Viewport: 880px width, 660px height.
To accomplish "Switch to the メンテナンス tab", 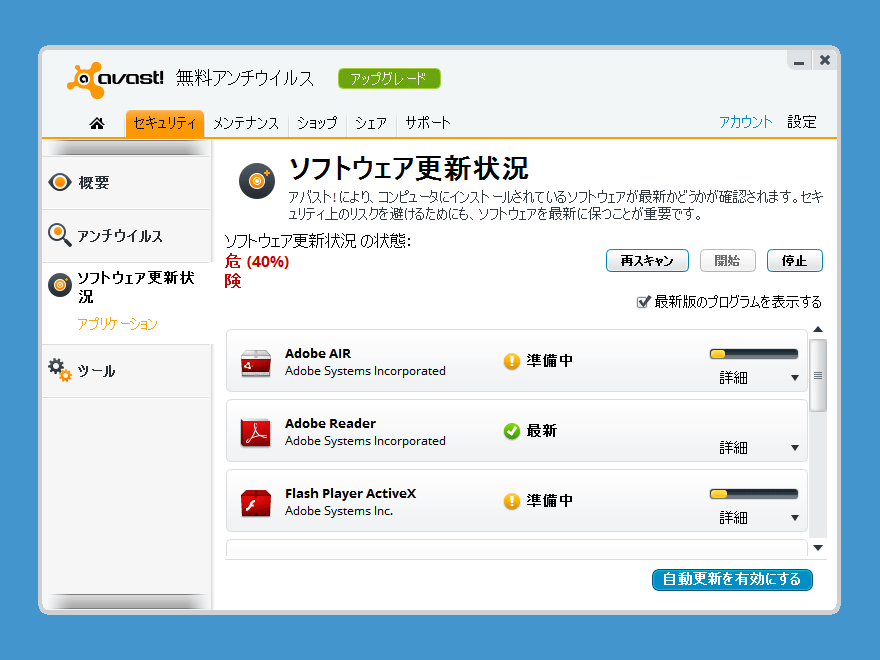I will (x=246, y=123).
